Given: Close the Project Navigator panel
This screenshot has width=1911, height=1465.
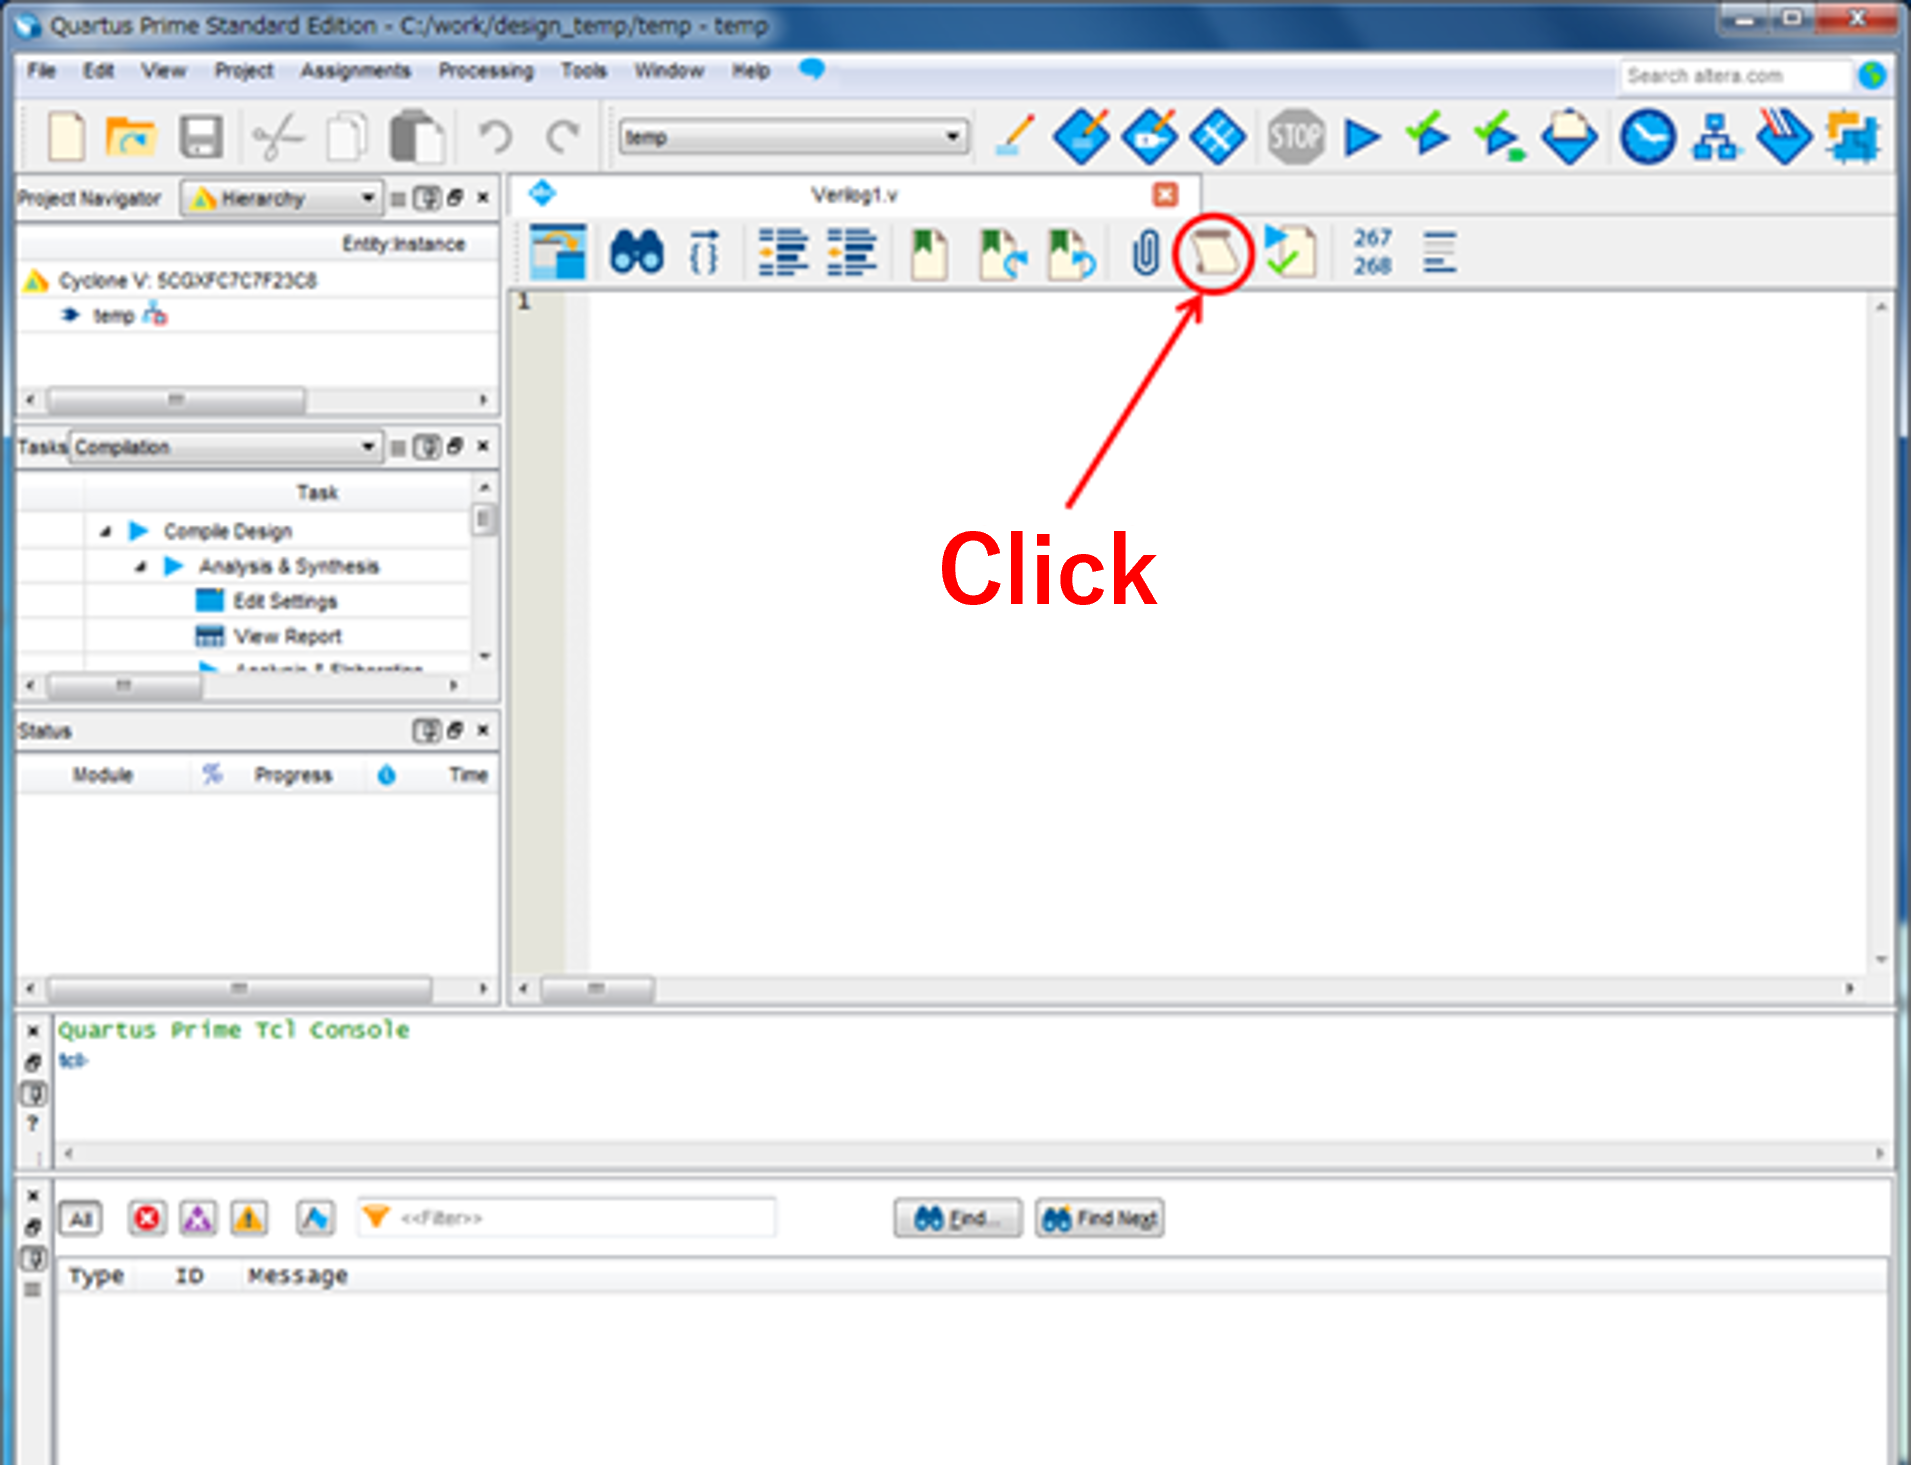Looking at the screenshot, I should coord(483,198).
